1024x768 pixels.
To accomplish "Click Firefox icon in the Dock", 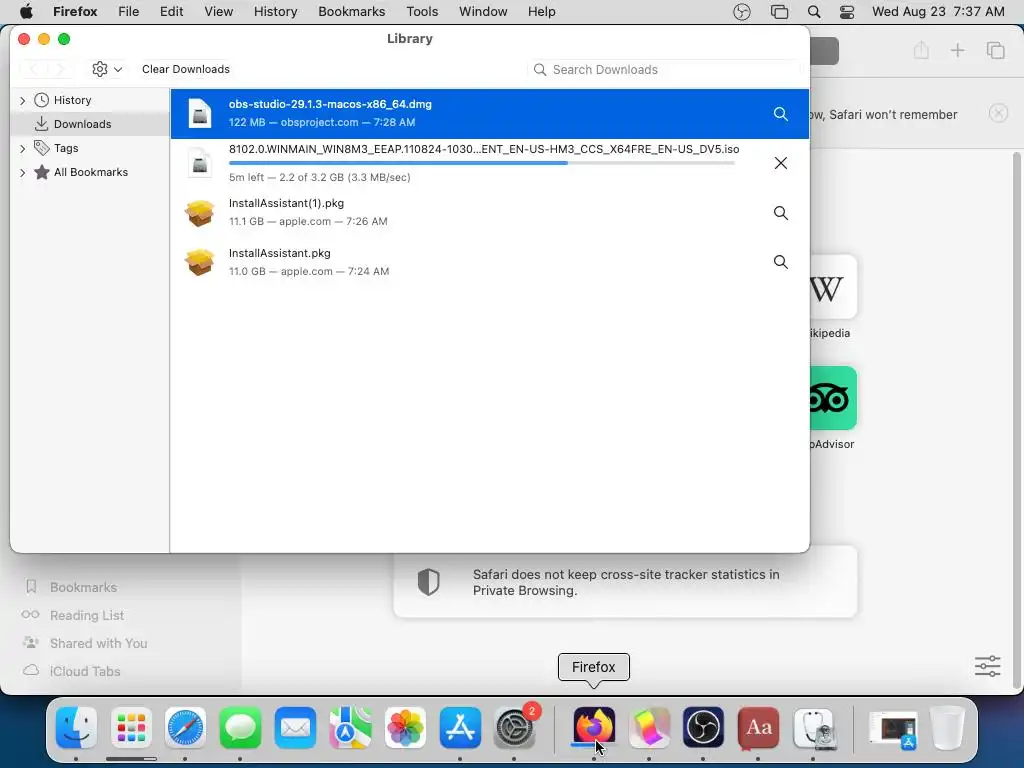I will pos(594,726).
